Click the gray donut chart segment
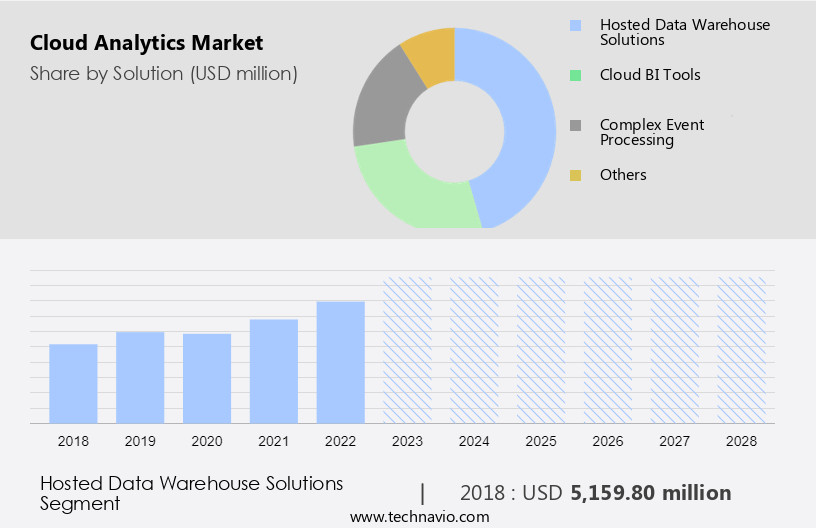Screen dimensions: 816x528 coord(380,110)
